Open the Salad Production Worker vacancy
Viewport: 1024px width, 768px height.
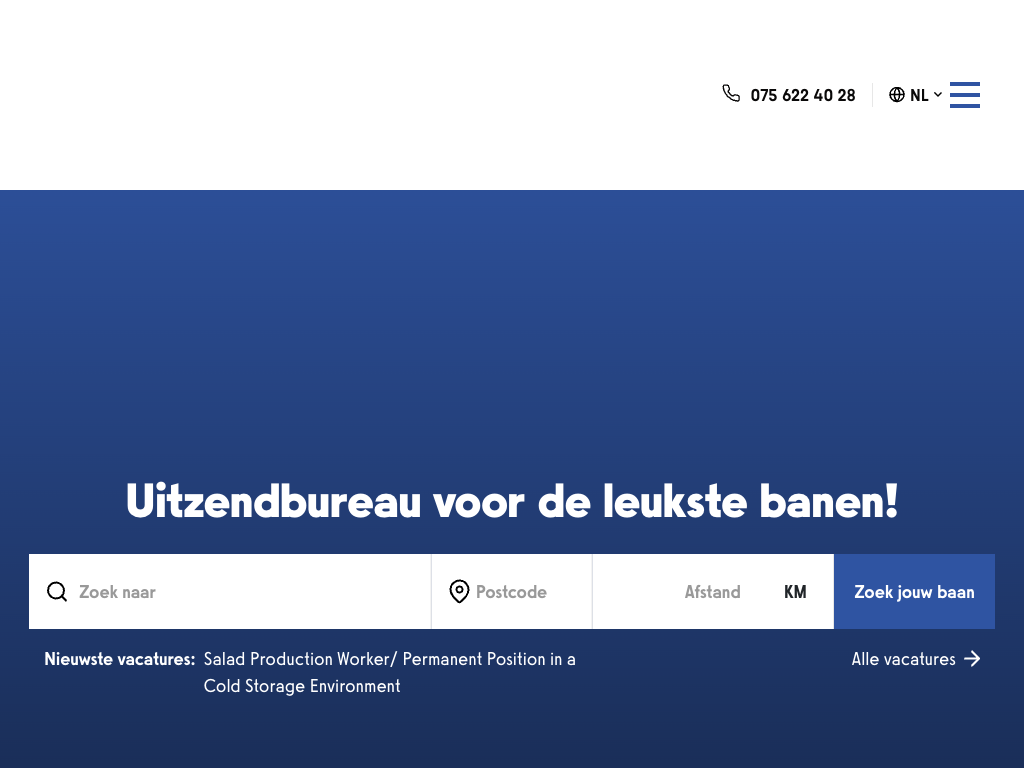389,659
